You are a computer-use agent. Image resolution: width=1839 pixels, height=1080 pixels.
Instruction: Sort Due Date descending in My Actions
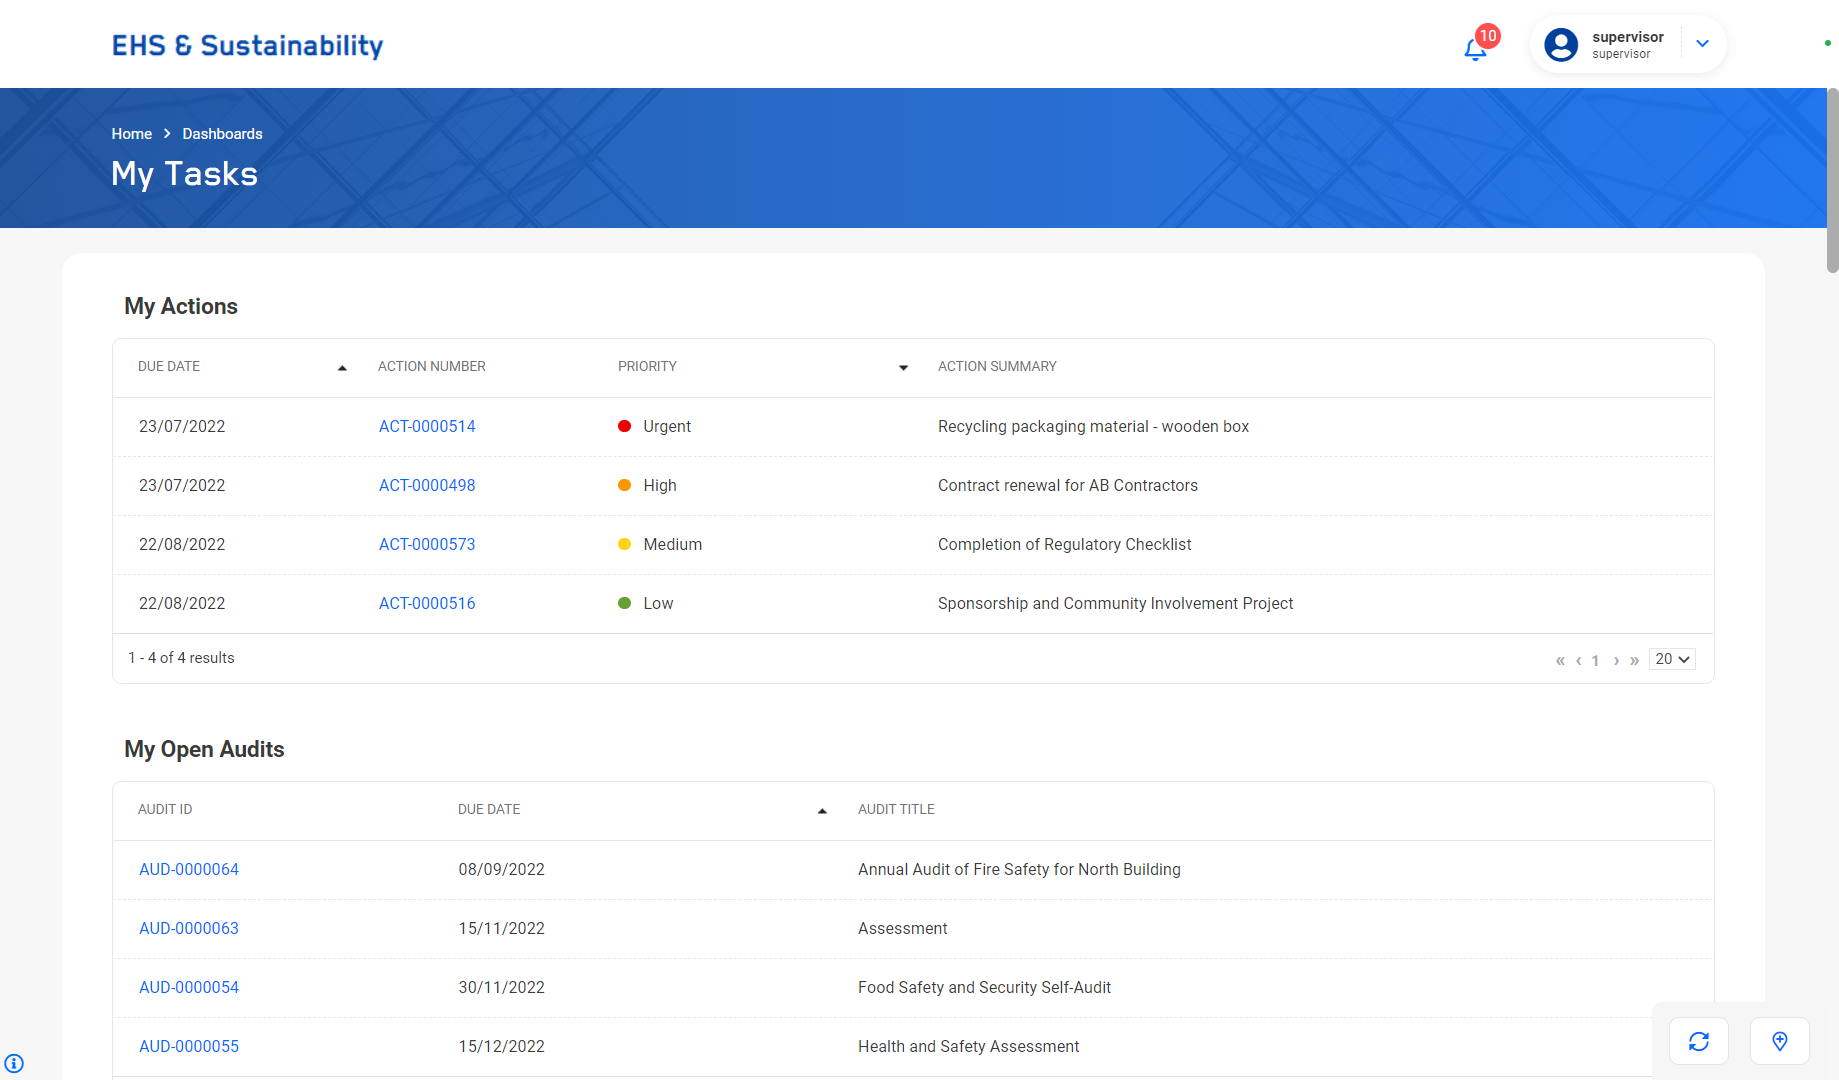[x=342, y=367]
